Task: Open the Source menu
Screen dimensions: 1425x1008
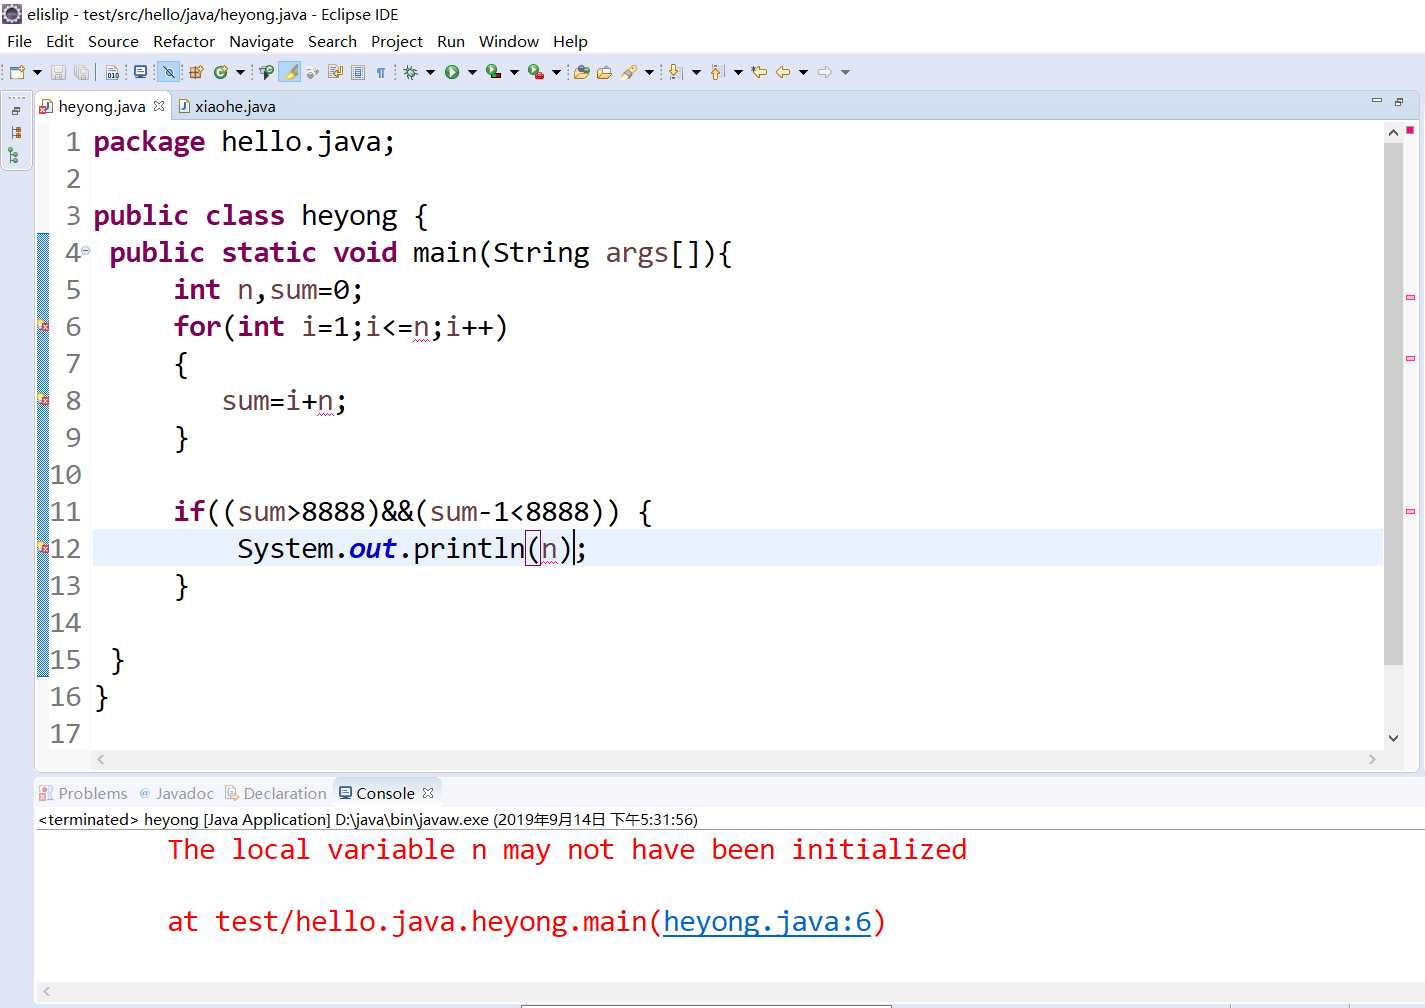Action: 113,41
